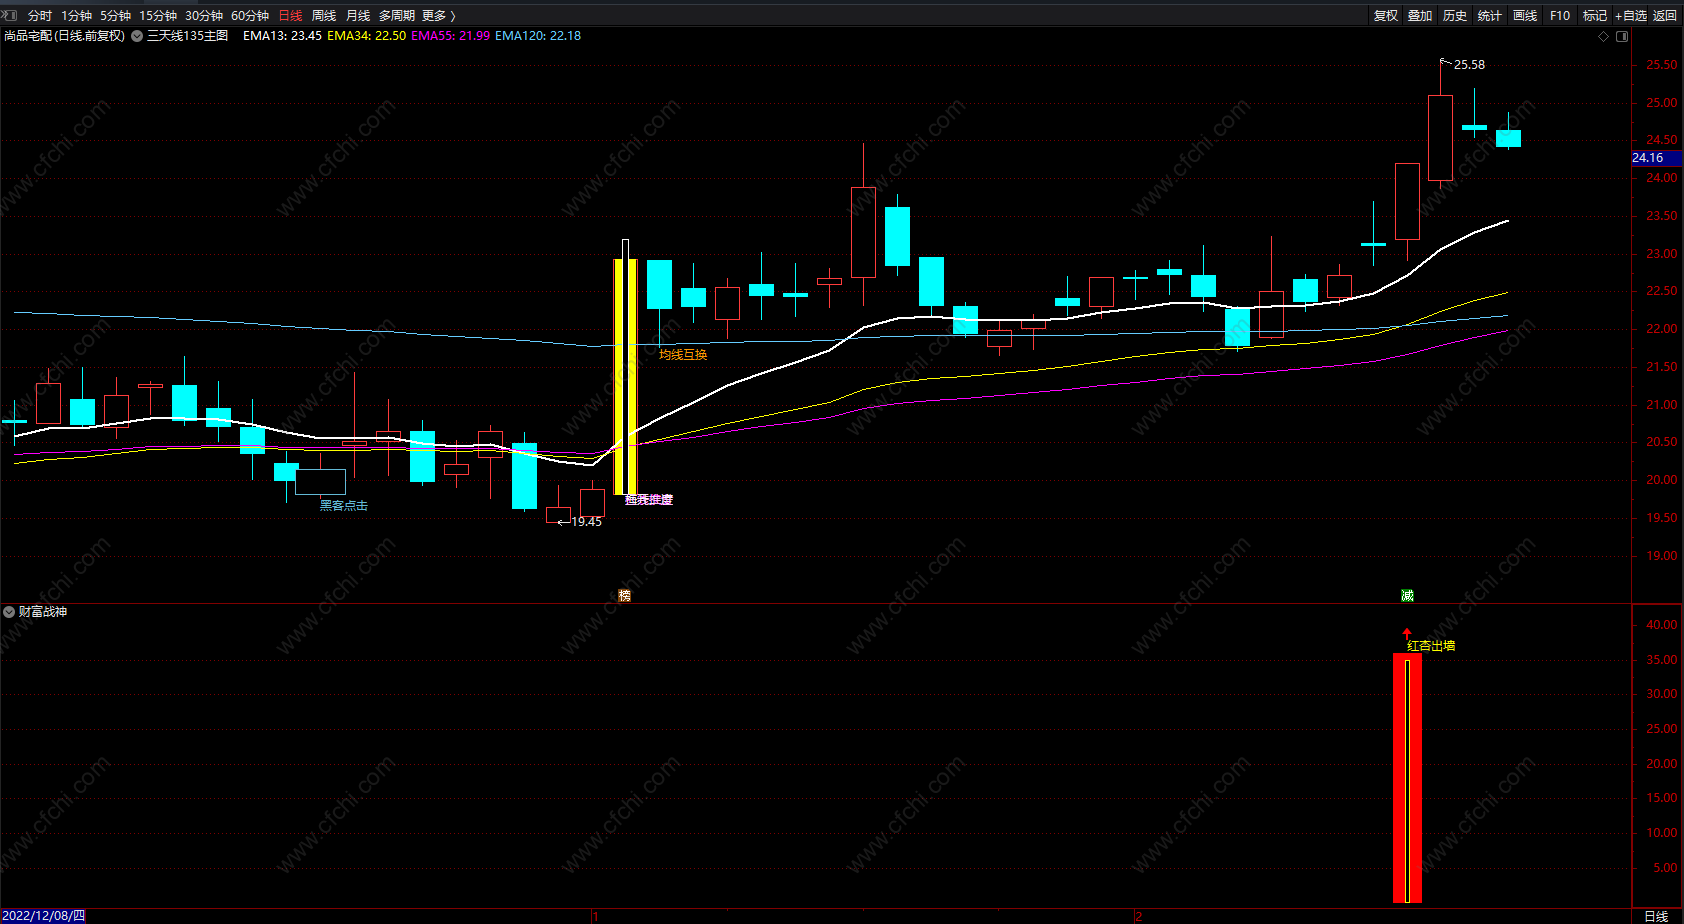Open the 历史 history button

pyautogui.click(x=1455, y=15)
